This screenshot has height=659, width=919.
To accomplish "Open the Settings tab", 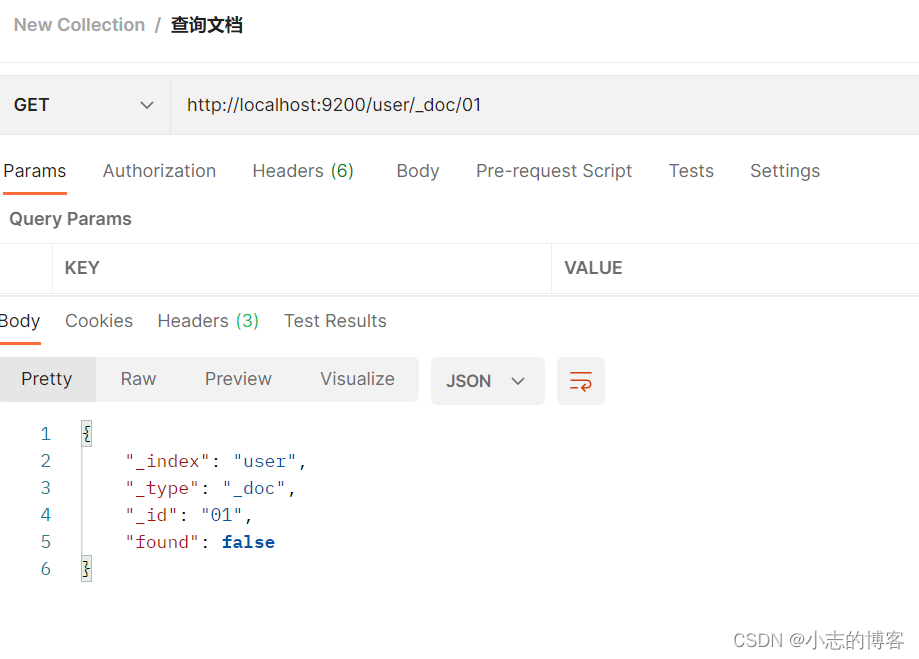I will (x=785, y=171).
